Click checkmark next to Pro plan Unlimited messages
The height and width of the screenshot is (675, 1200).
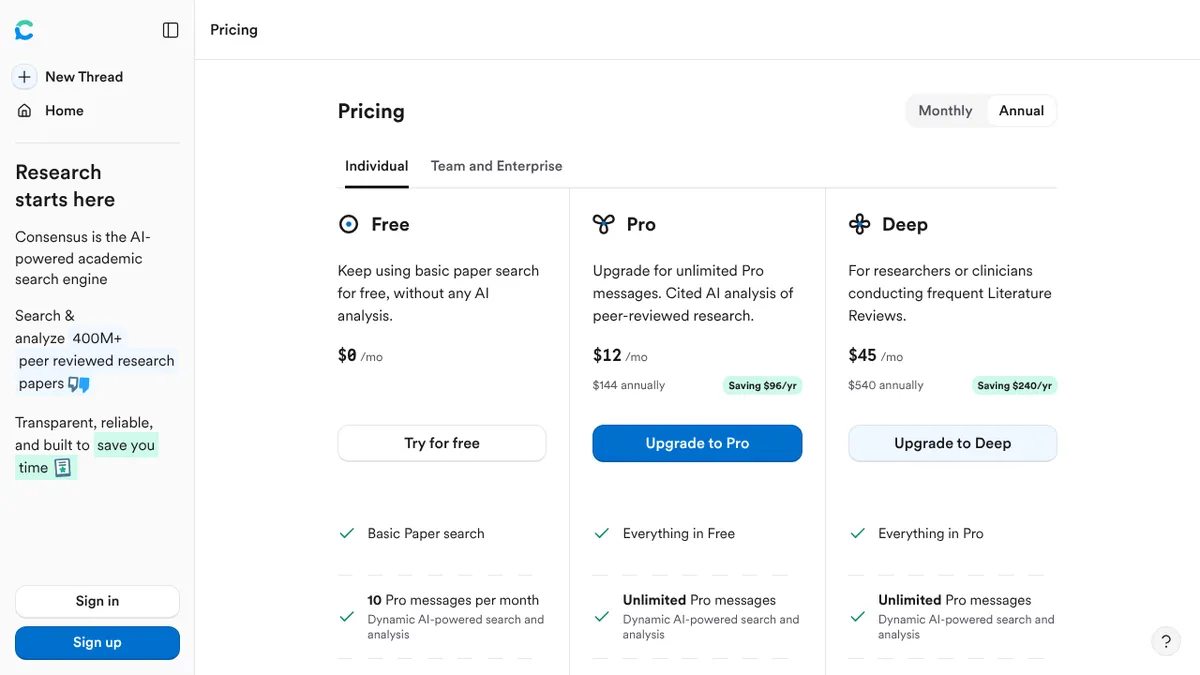click(x=602, y=617)
